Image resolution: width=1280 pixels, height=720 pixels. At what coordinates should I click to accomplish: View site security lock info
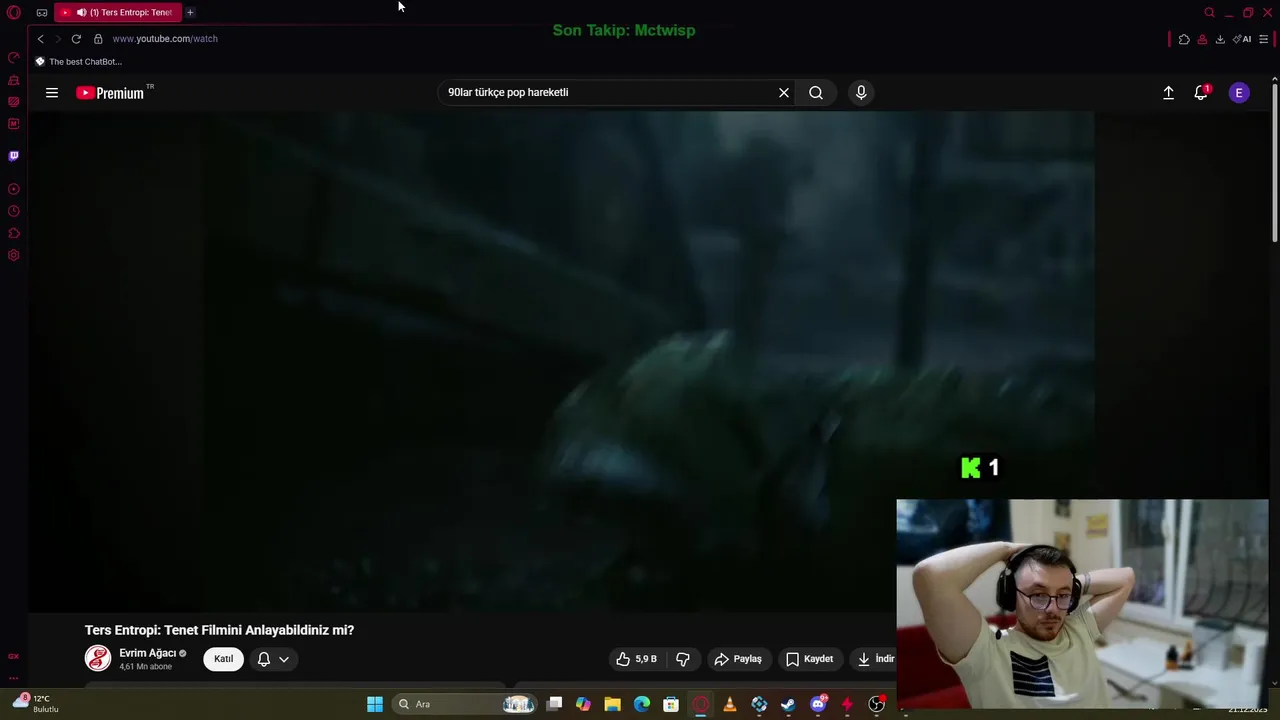click(x=98, y=39)
